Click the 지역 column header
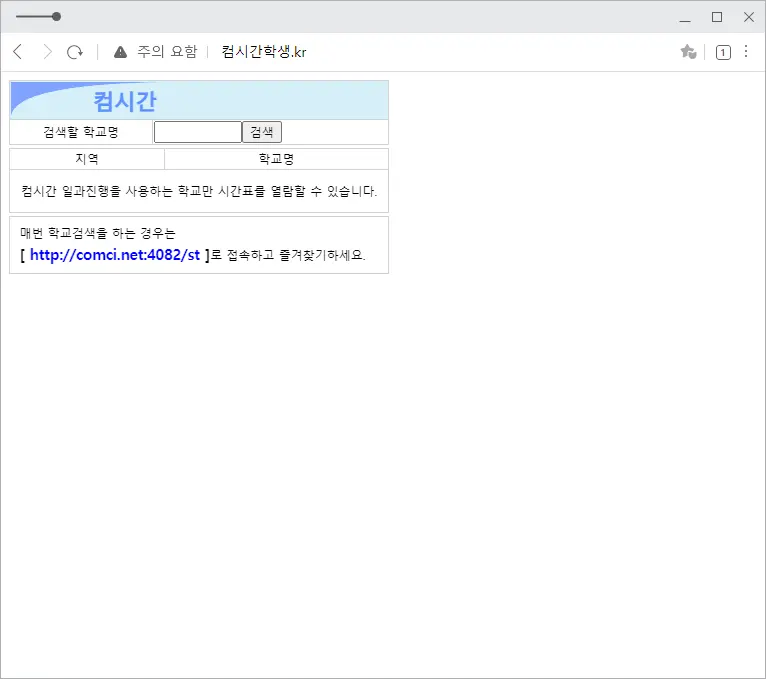 pyautogui.click(x=87, y=159)
